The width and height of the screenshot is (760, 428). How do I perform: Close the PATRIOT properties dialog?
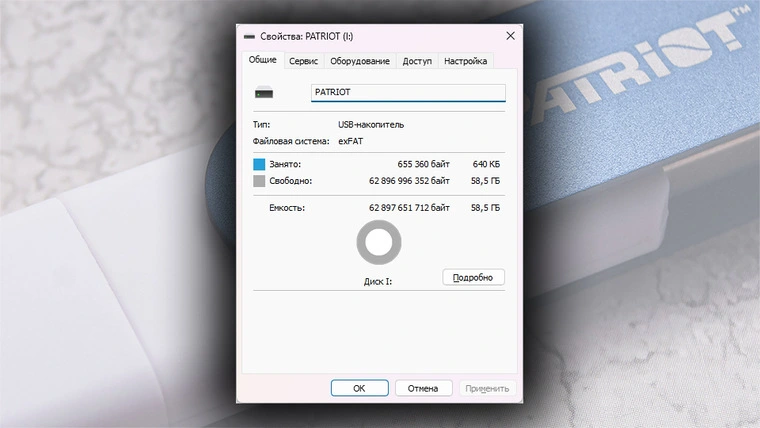pyautogui.click(x=510, y=36)
